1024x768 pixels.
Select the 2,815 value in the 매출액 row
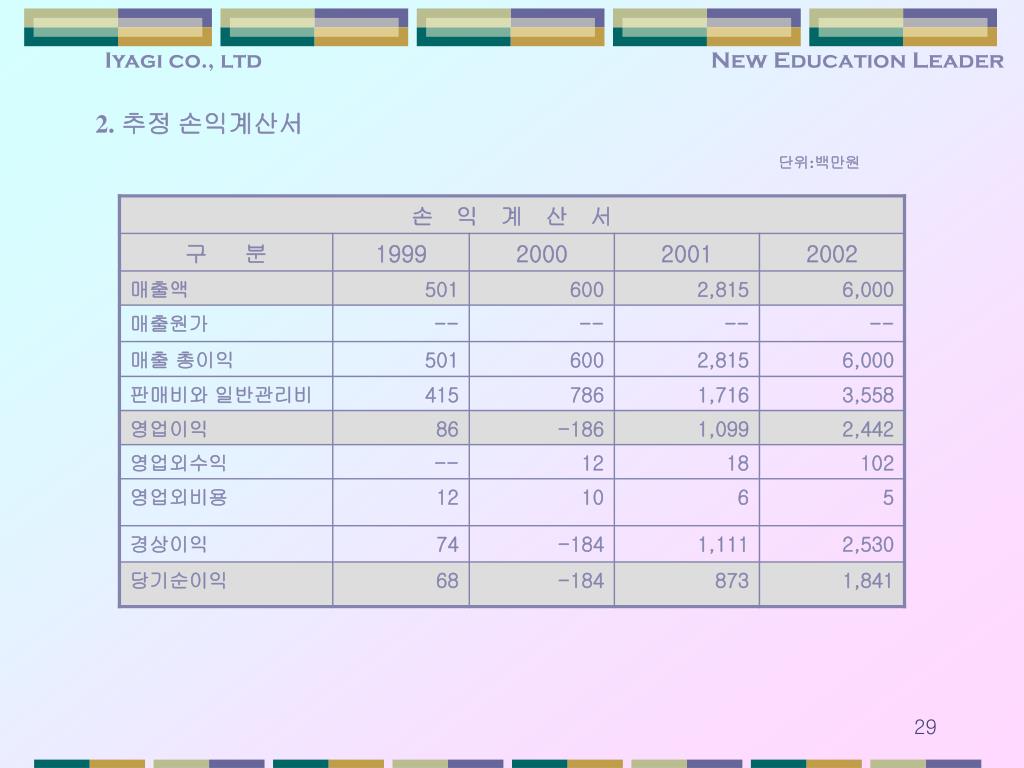coord(723,289)
